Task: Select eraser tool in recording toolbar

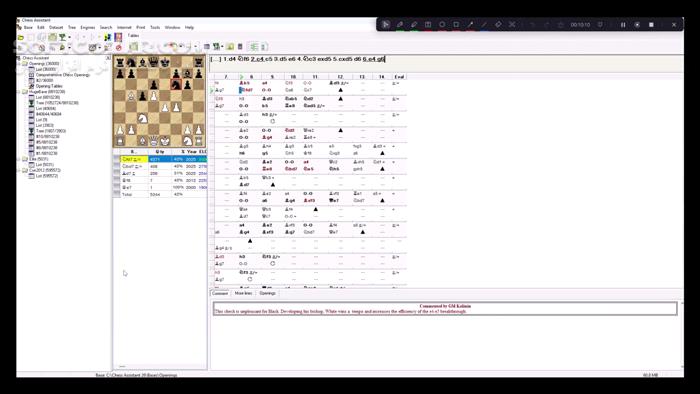Action: pos(498,25)
